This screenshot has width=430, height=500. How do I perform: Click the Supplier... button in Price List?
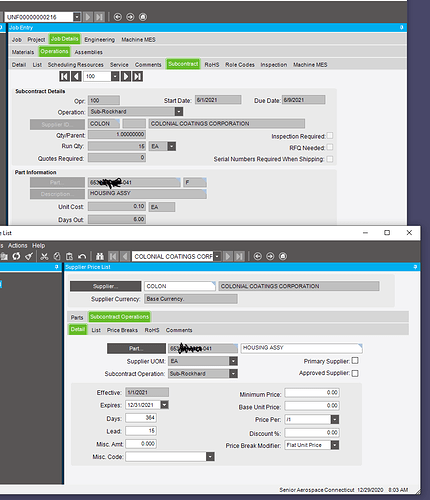pos(105,286)
